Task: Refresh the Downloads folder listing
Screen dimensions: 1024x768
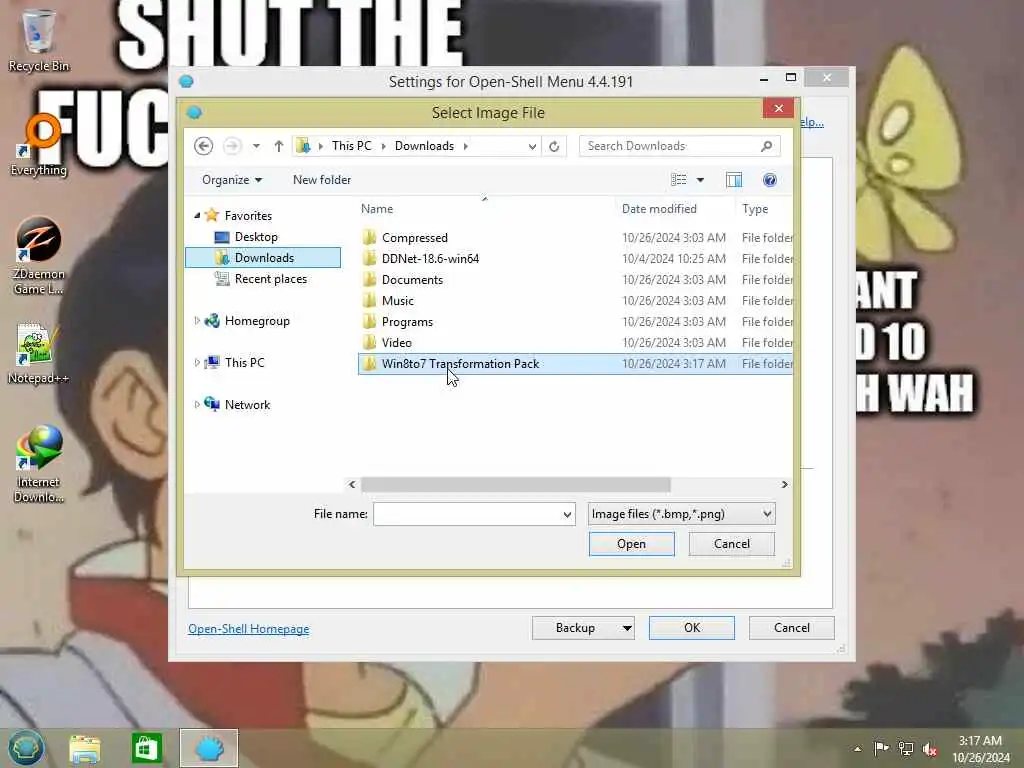Action: [554, 146]
